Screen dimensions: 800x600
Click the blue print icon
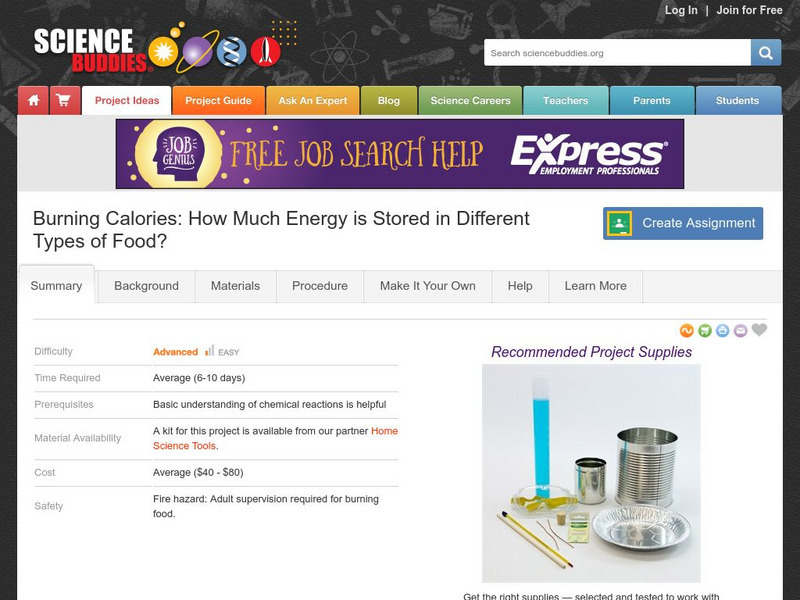point(722,331)
